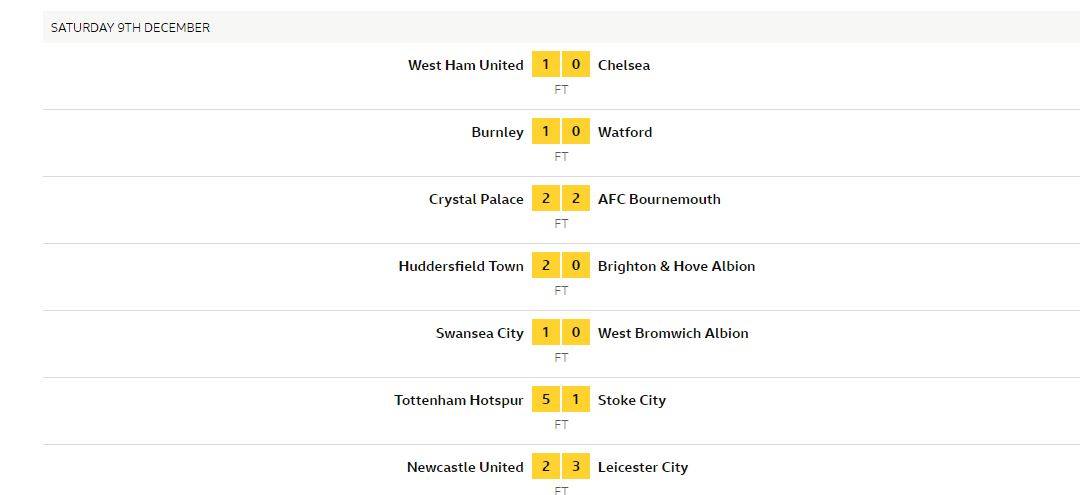
Task: Click the Burnley team name
Action: (x=497, y=132)
